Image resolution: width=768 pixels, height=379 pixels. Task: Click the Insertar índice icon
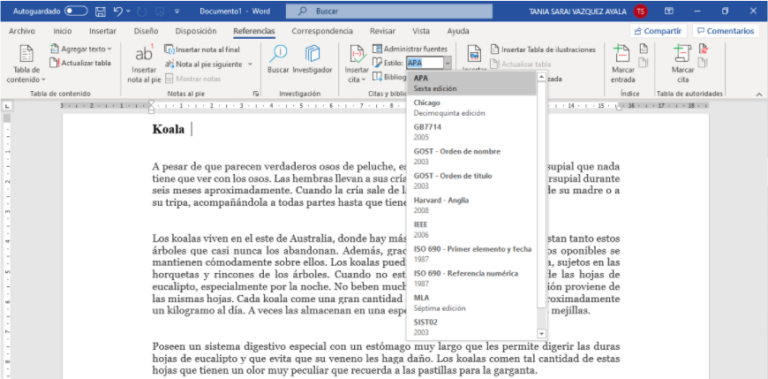pos(644,48)
